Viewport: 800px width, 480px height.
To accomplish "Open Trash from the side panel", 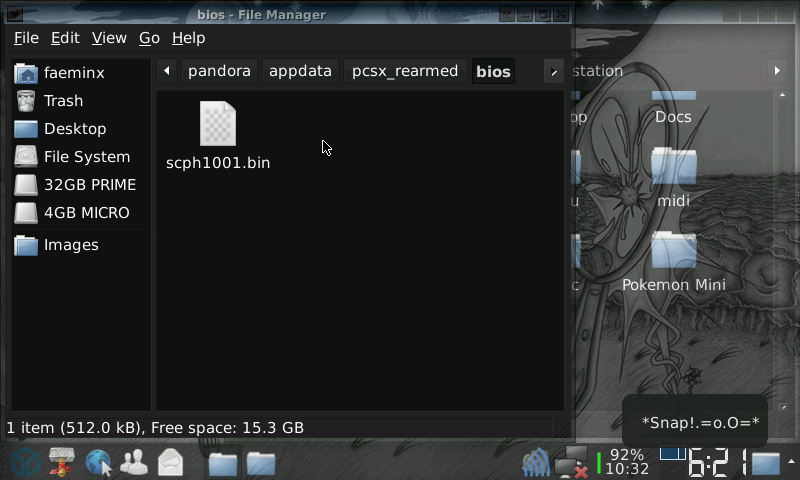I will click(x=63, y=101).
